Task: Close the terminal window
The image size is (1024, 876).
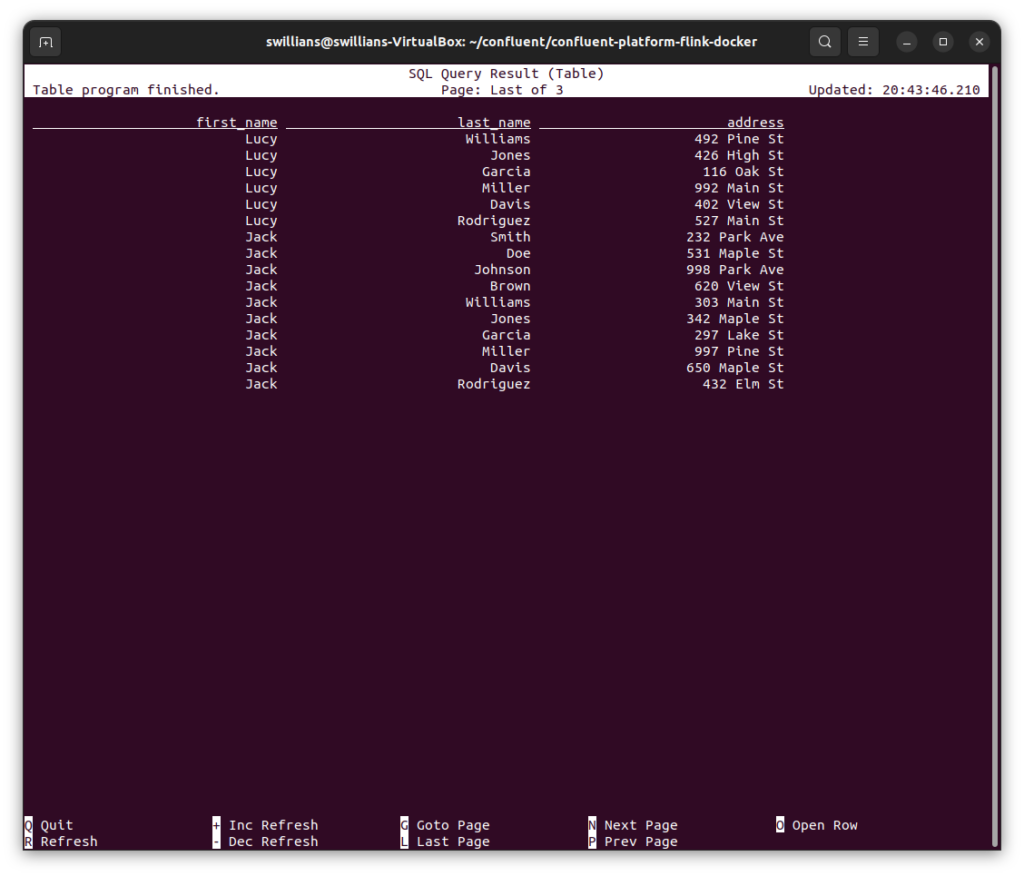Action: [979, 42]
